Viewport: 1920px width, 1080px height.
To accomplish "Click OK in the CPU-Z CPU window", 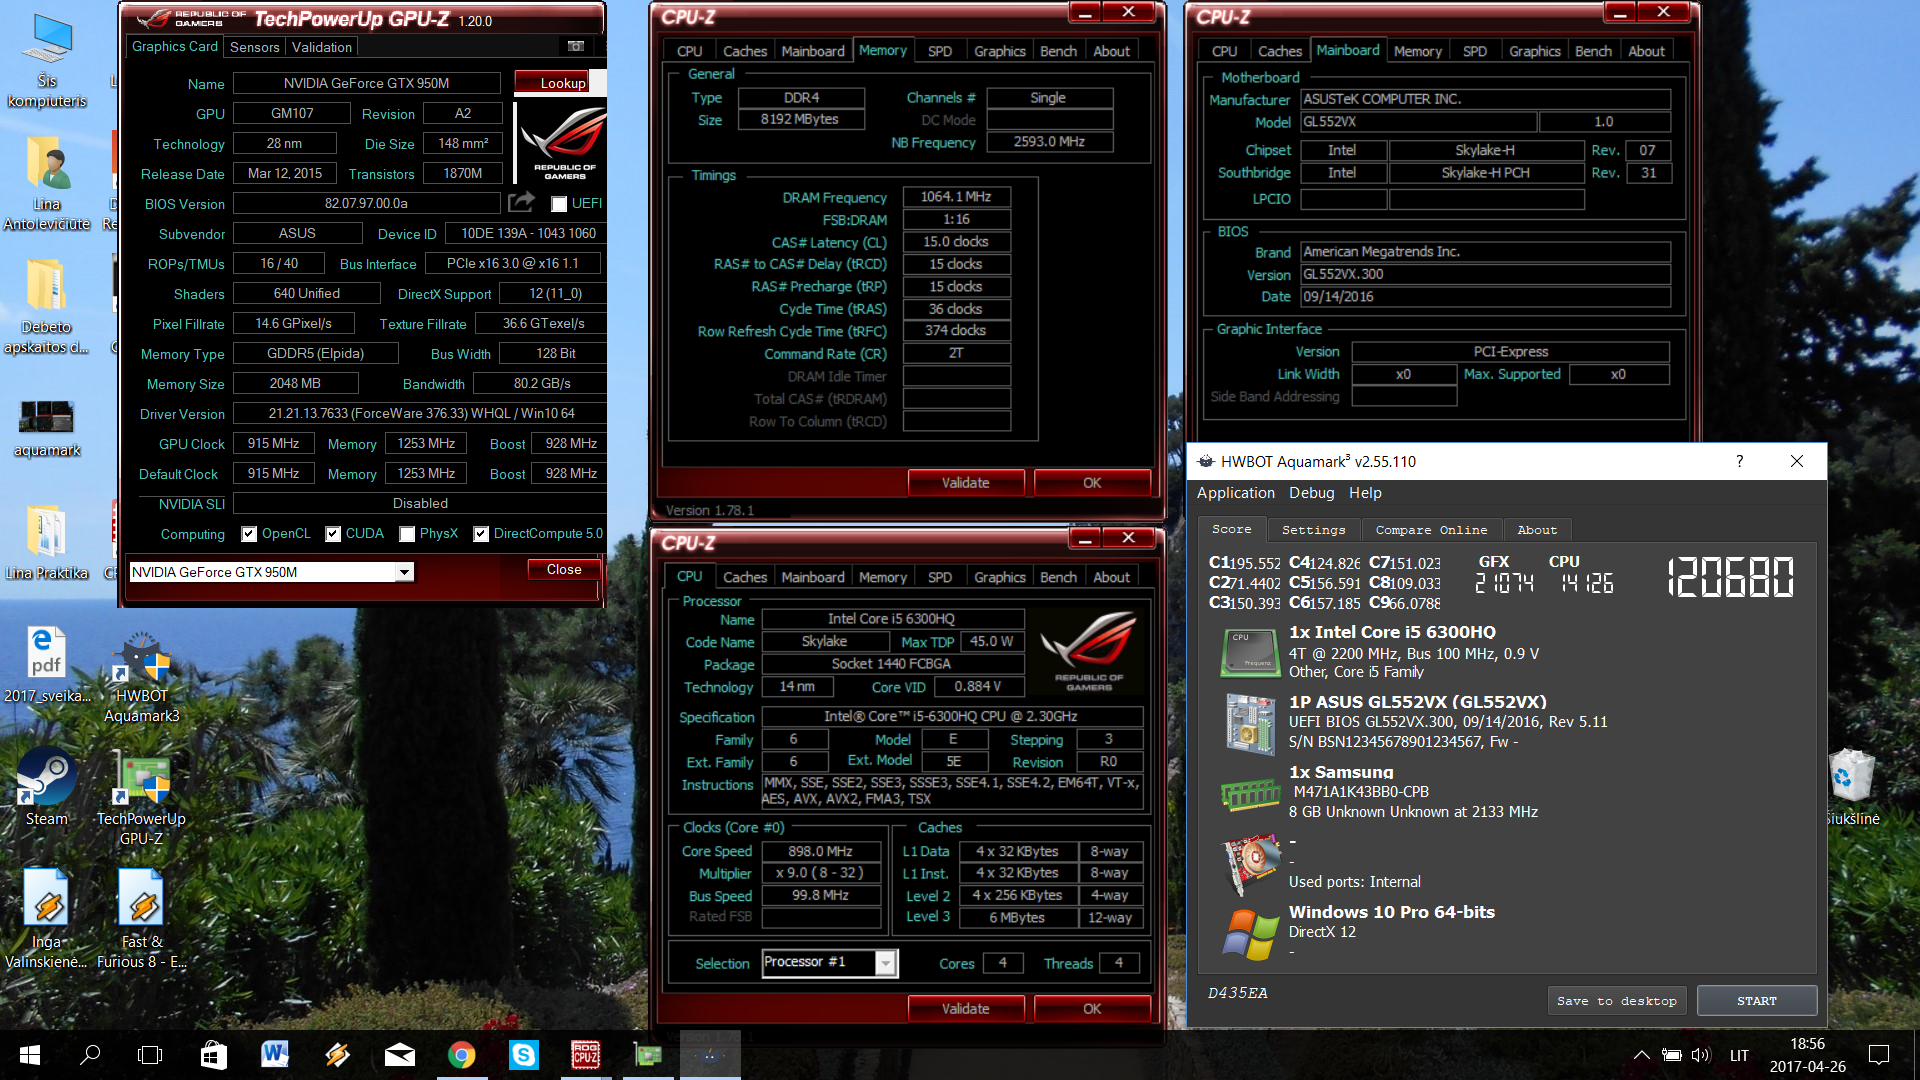I will (x=1092, y=1008).
